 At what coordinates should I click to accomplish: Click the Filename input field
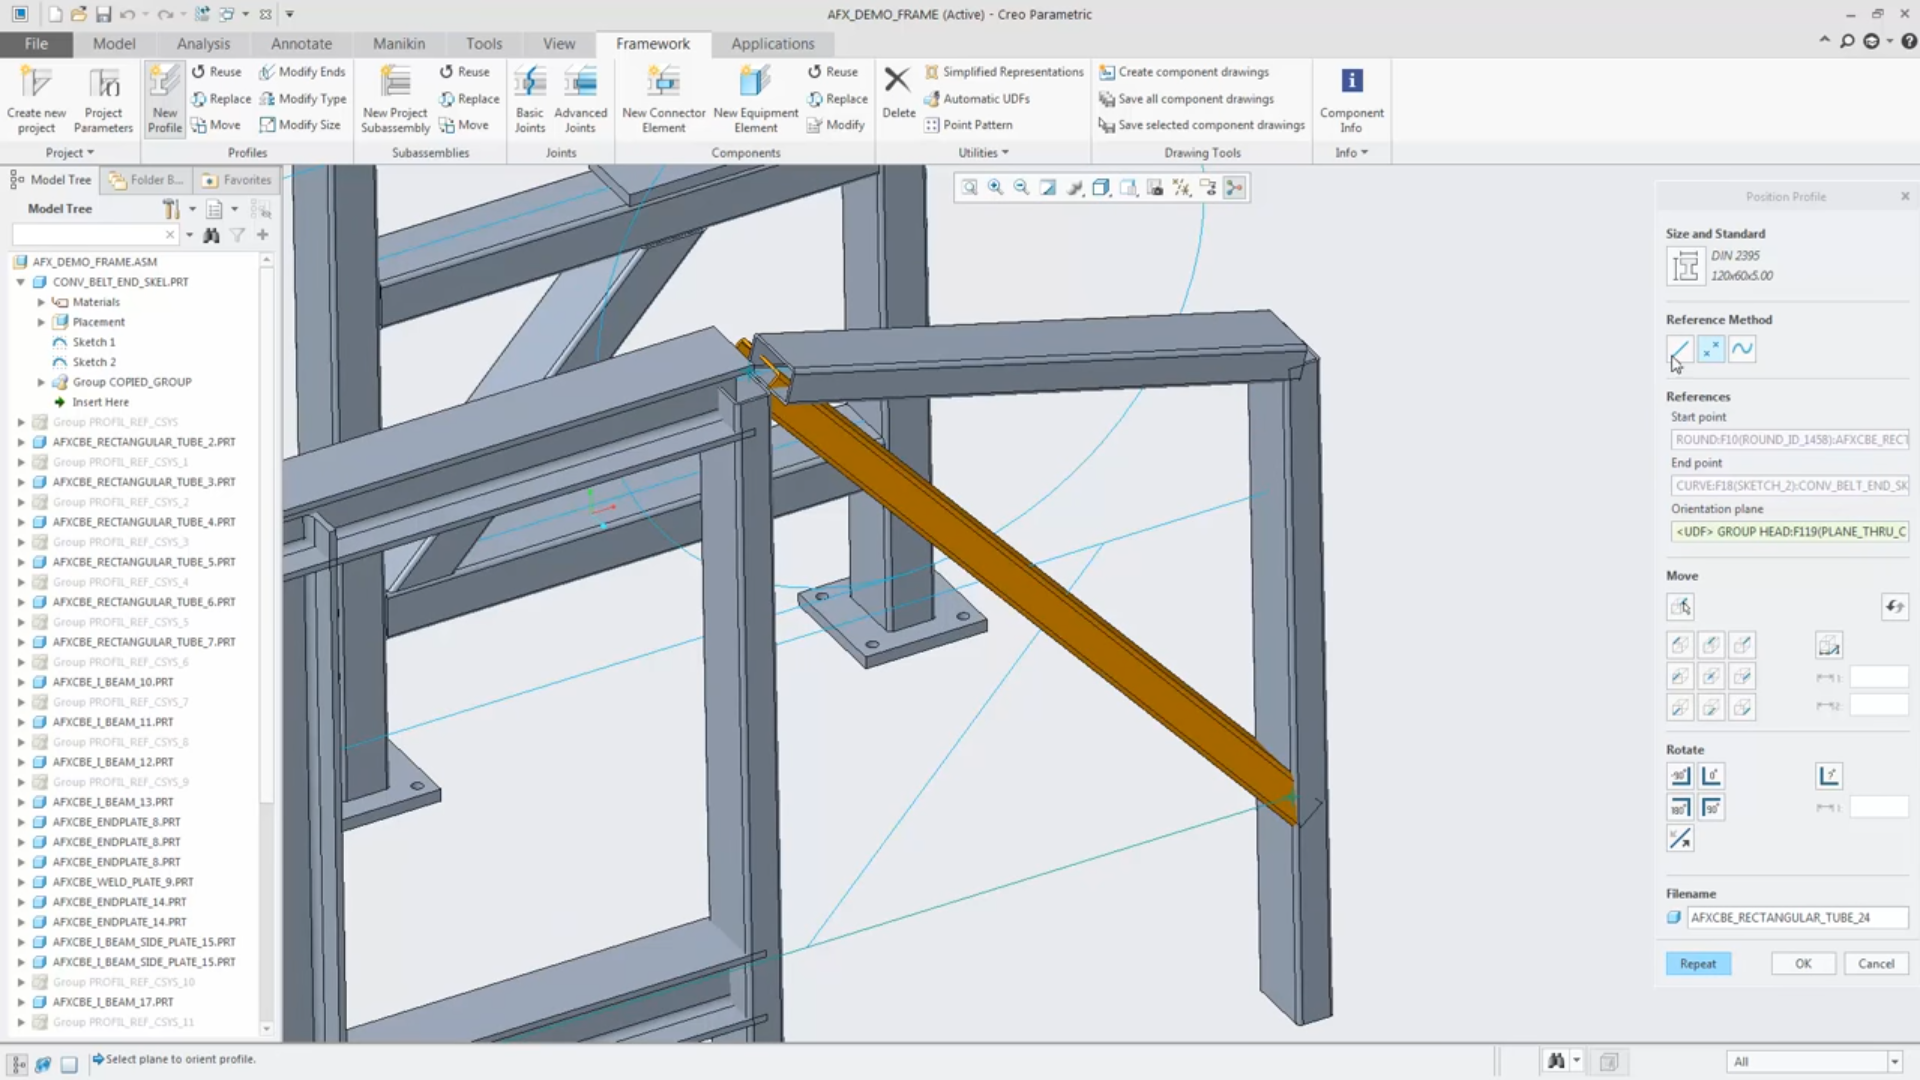[x=1796, y=918]
